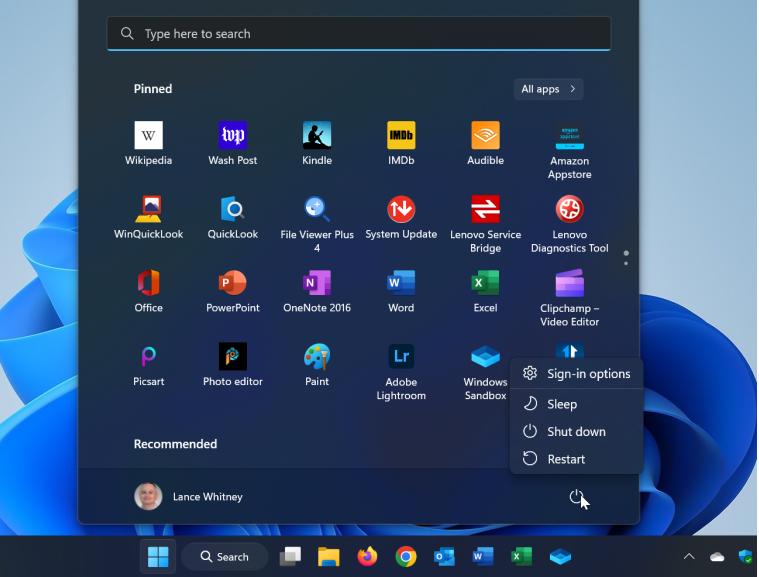Select Restart in the power menu
The width and height of the screenshot is (759, 577).
pyautogui.click(x=576, y=459)
